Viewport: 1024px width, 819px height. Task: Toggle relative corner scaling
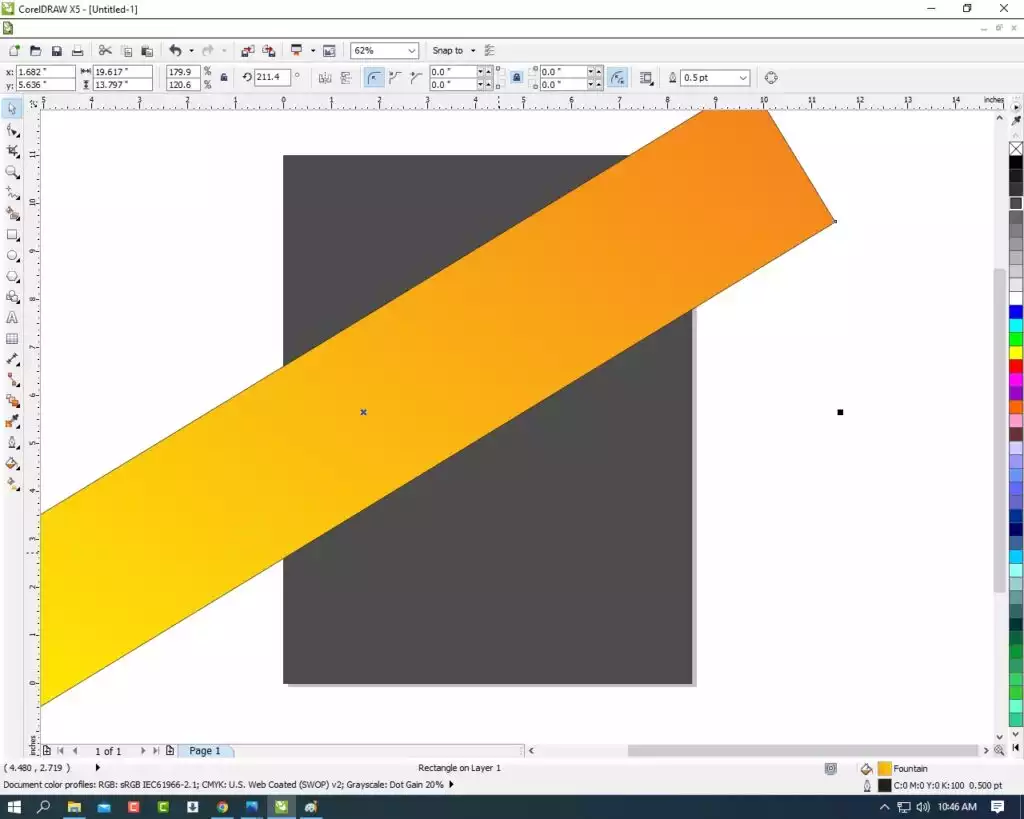point(617,78)
